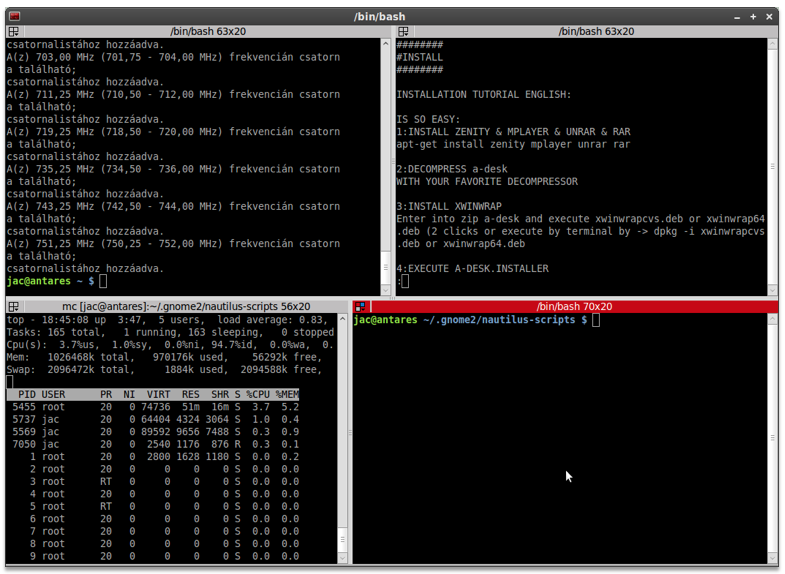
Task: Click the prompt 'jac@antares ~ $' in top-left pane
Action: 50,281
